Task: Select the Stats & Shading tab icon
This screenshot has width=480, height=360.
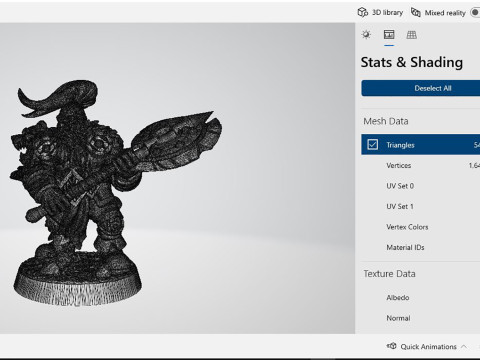Action: (389, 34)
